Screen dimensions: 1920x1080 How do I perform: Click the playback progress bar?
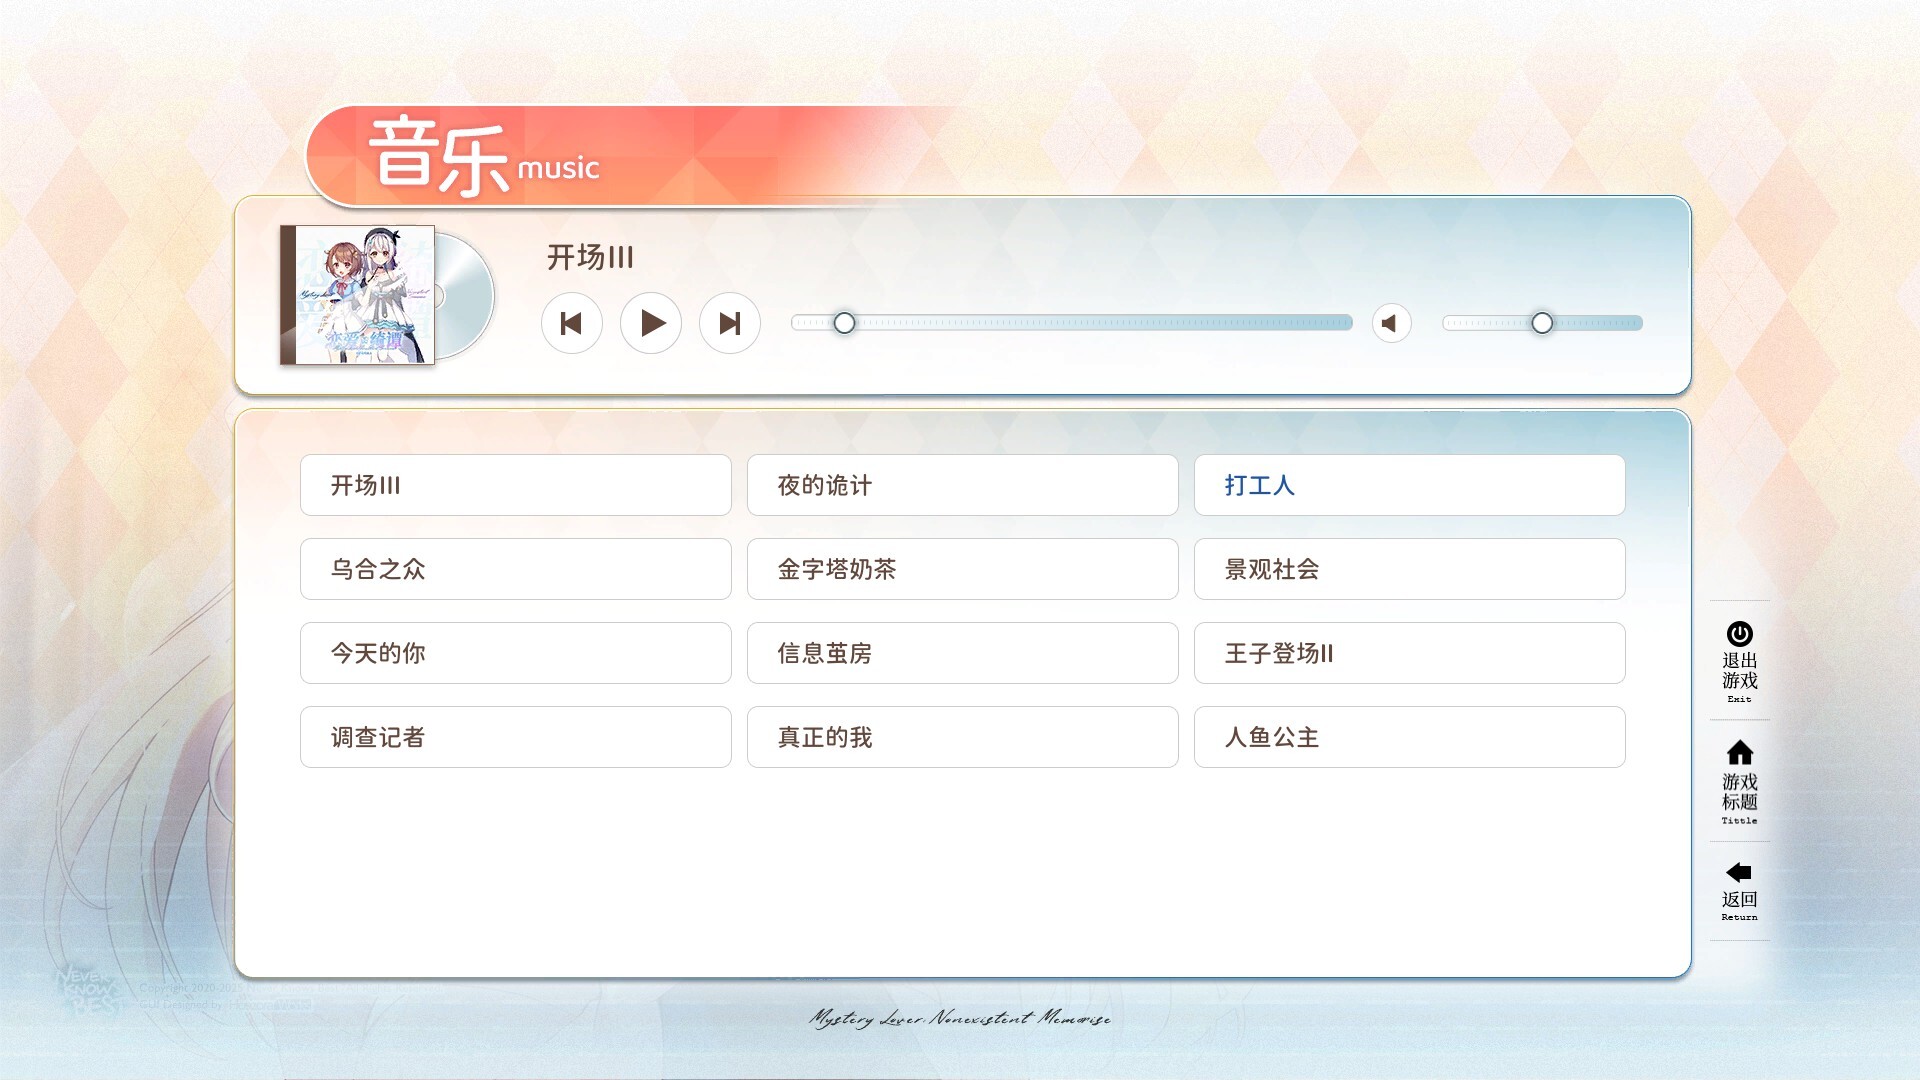coord(1070,323)
